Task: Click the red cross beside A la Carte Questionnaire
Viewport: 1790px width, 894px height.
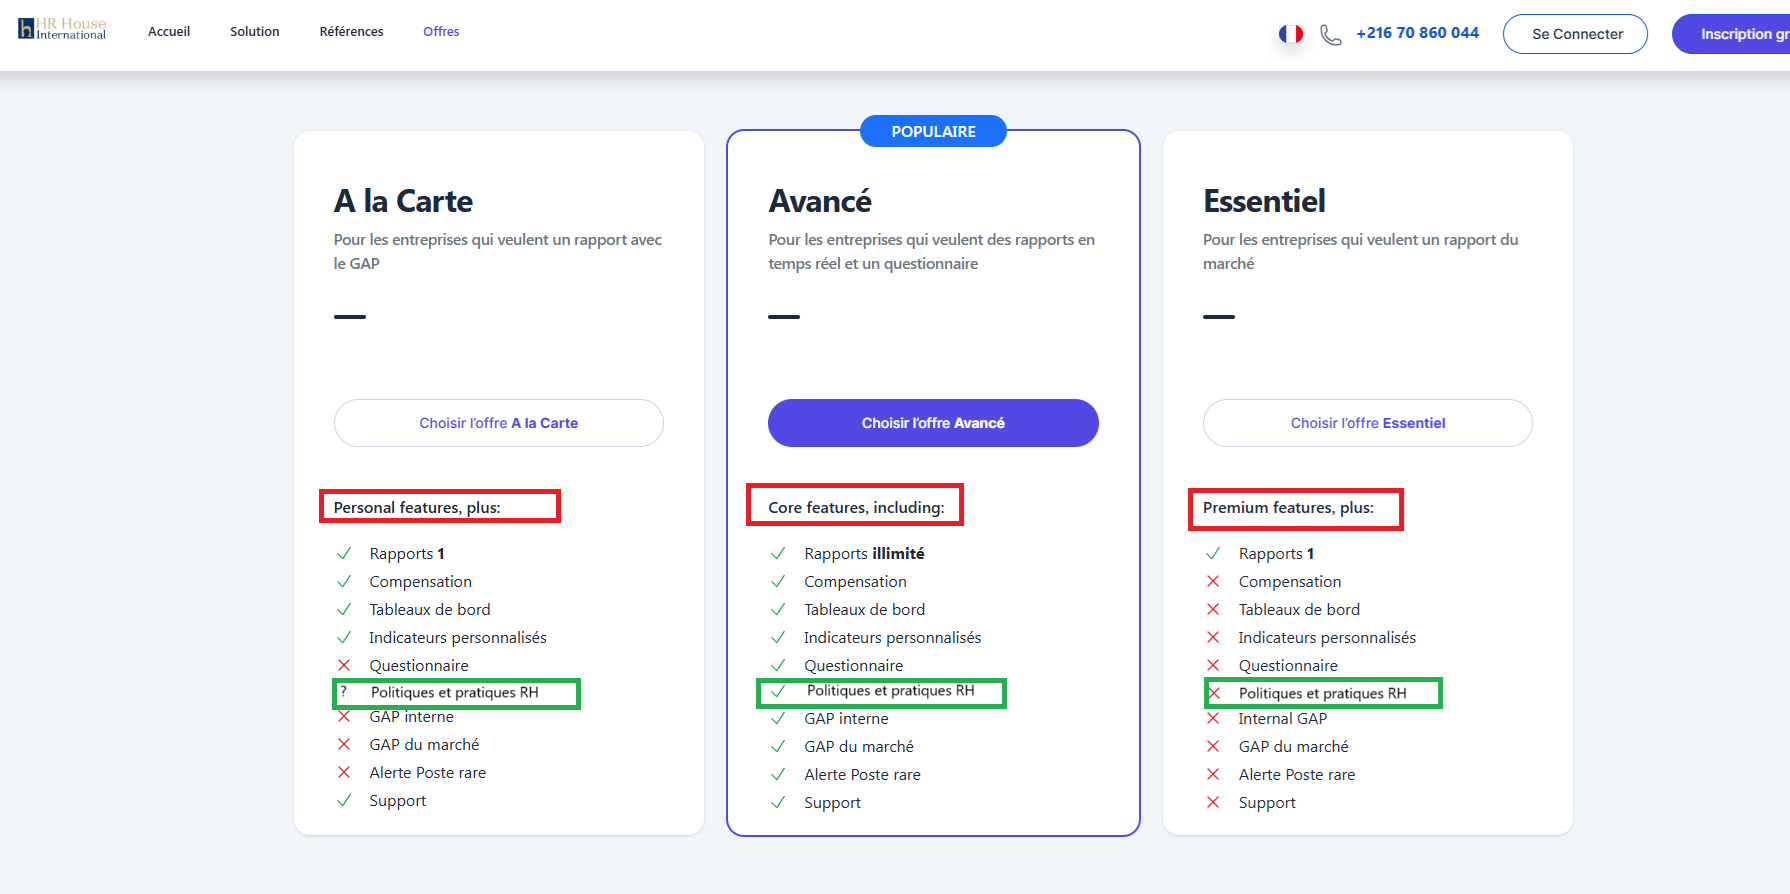Action: tap(344, 665)
